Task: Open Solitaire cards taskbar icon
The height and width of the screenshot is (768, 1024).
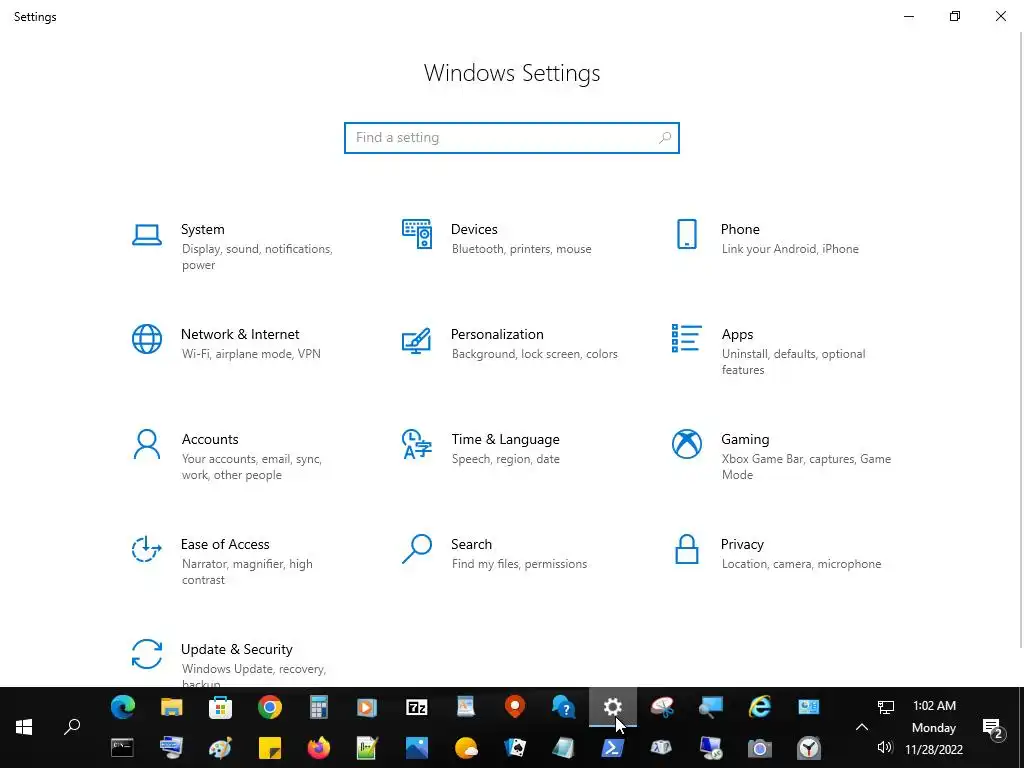Action: (x=515, y=748)
